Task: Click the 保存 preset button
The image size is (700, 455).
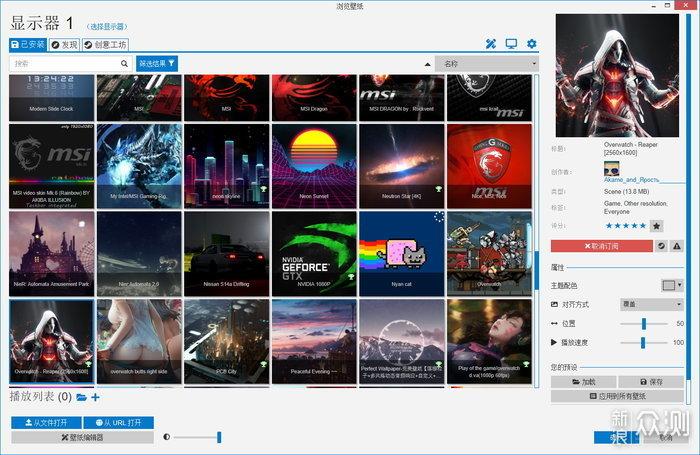Action: [651, 382]
